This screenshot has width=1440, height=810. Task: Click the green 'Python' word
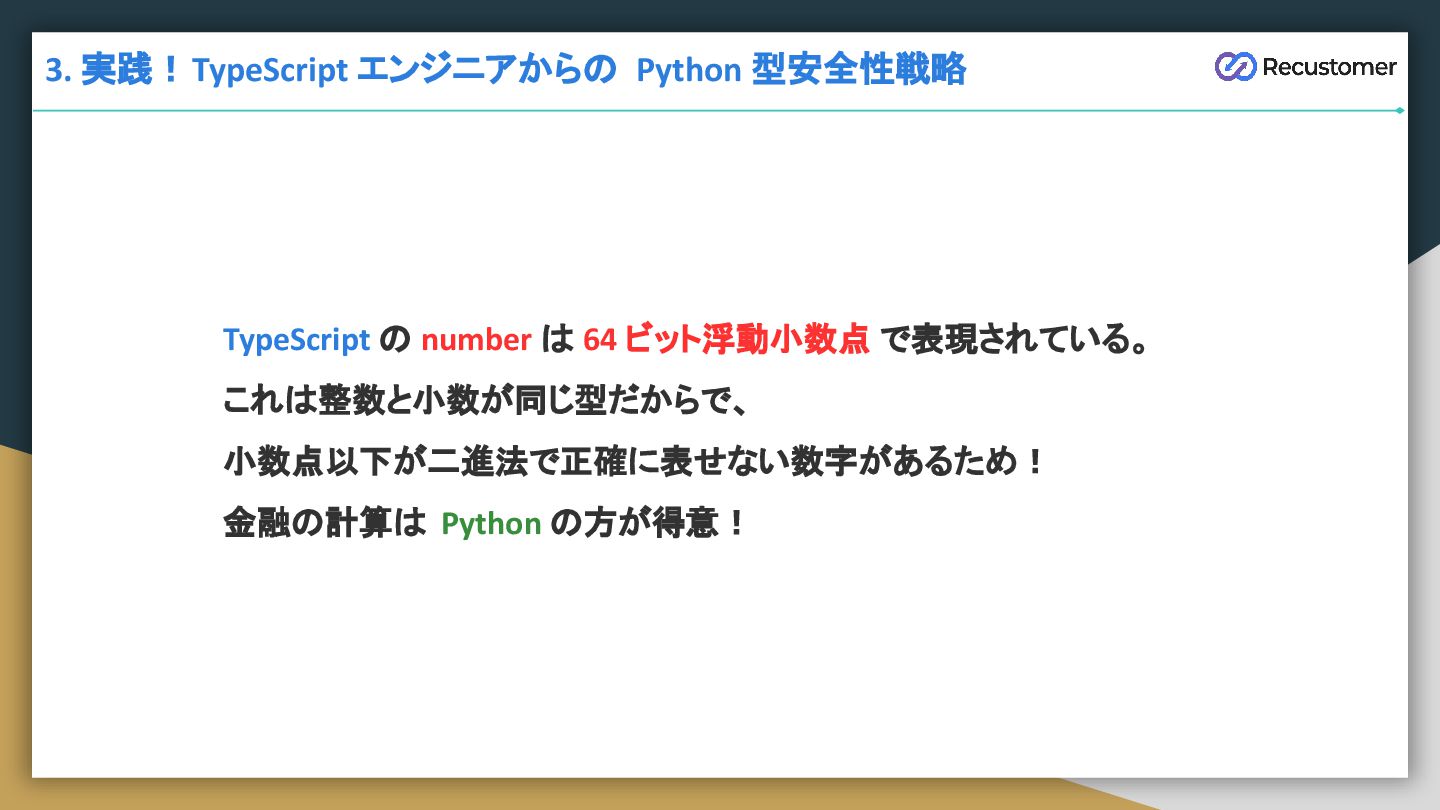[491, 524]
